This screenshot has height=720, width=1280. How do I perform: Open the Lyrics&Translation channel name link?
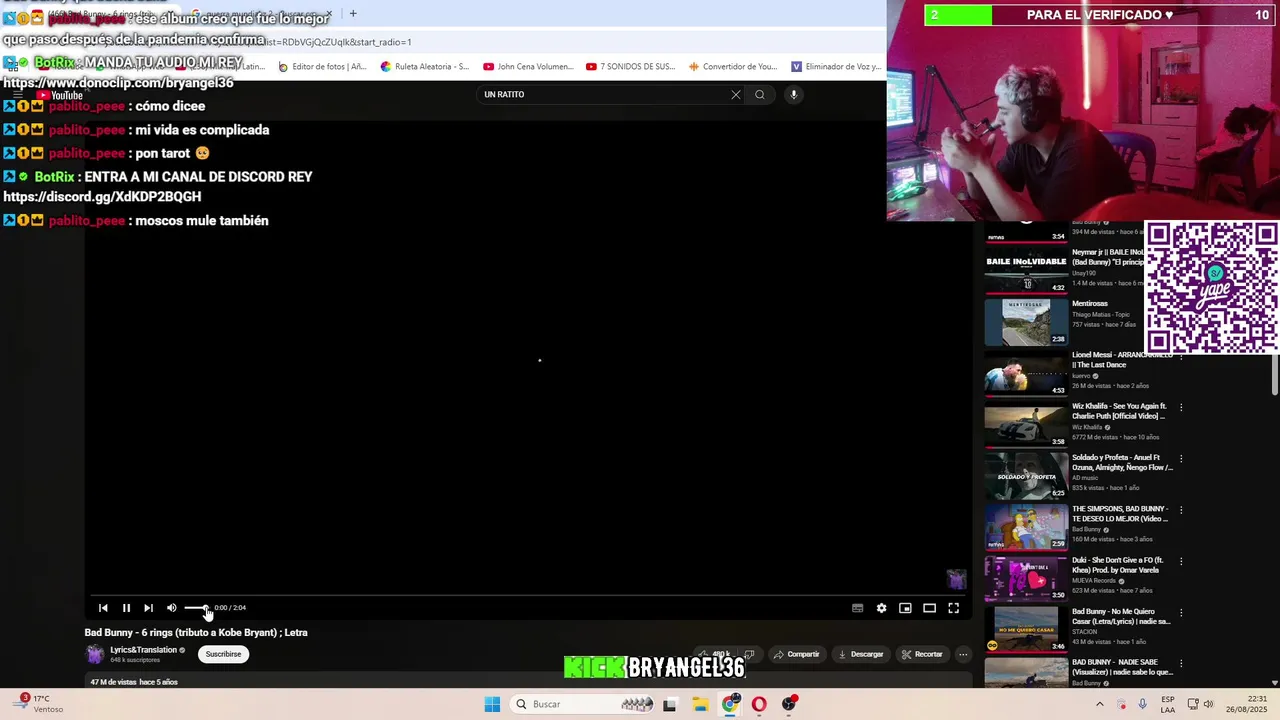click(x=143, y=650)
